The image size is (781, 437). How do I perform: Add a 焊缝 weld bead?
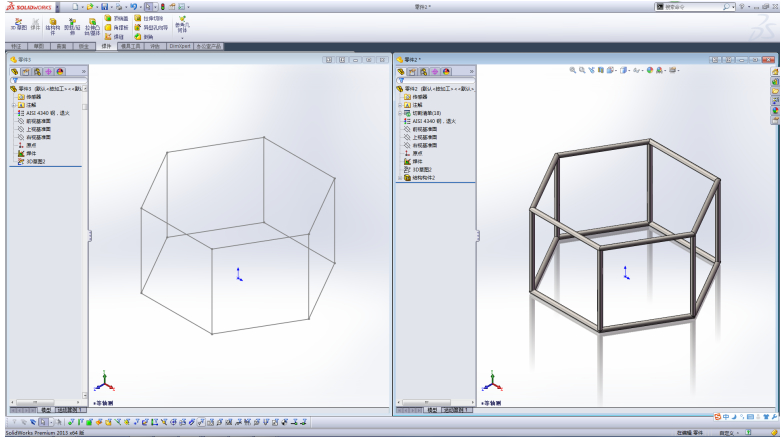114,37
